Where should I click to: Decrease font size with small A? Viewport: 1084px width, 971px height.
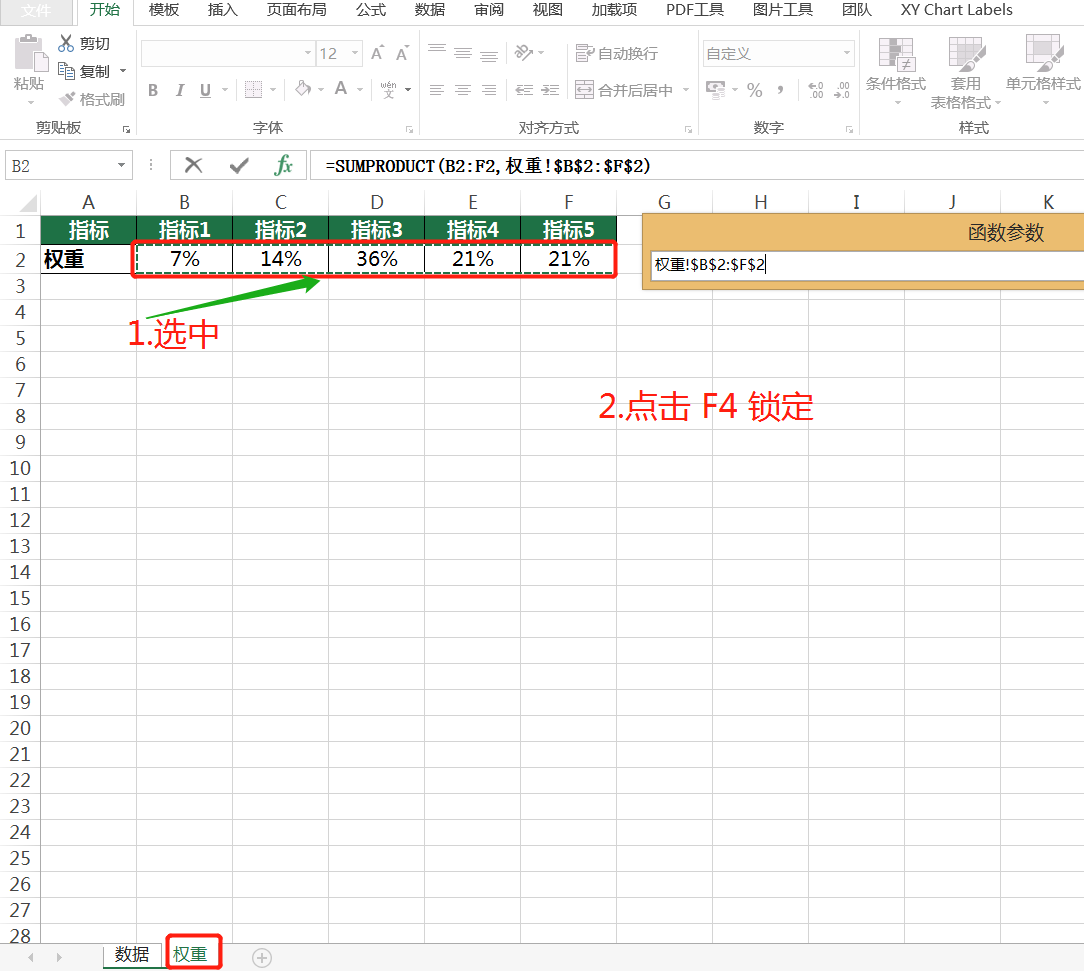click(x=402, y=53)
